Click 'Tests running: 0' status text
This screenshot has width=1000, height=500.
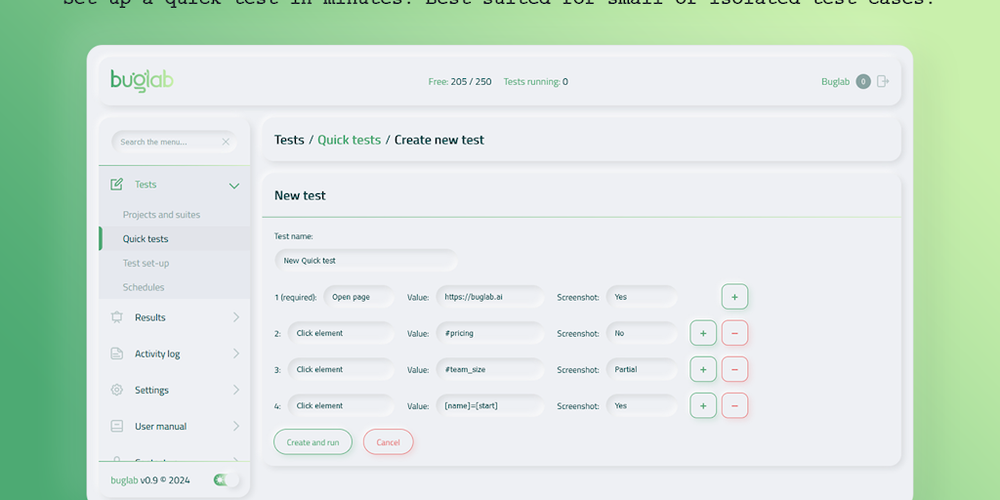pos(536,82)
